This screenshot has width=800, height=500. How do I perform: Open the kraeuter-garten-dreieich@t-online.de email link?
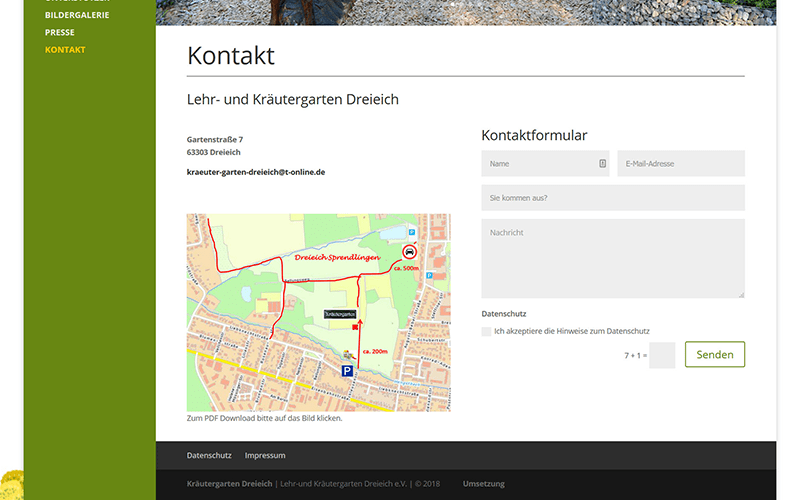tap(256, 172)
